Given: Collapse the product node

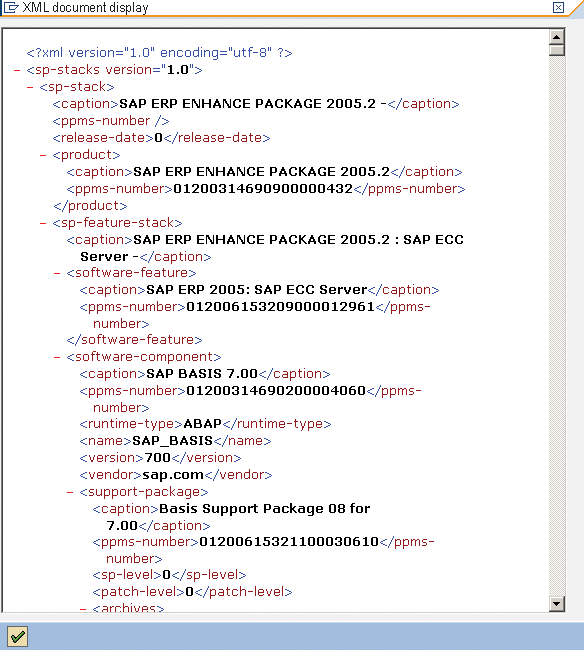Looking at the screenshot, I should (43, 155).
